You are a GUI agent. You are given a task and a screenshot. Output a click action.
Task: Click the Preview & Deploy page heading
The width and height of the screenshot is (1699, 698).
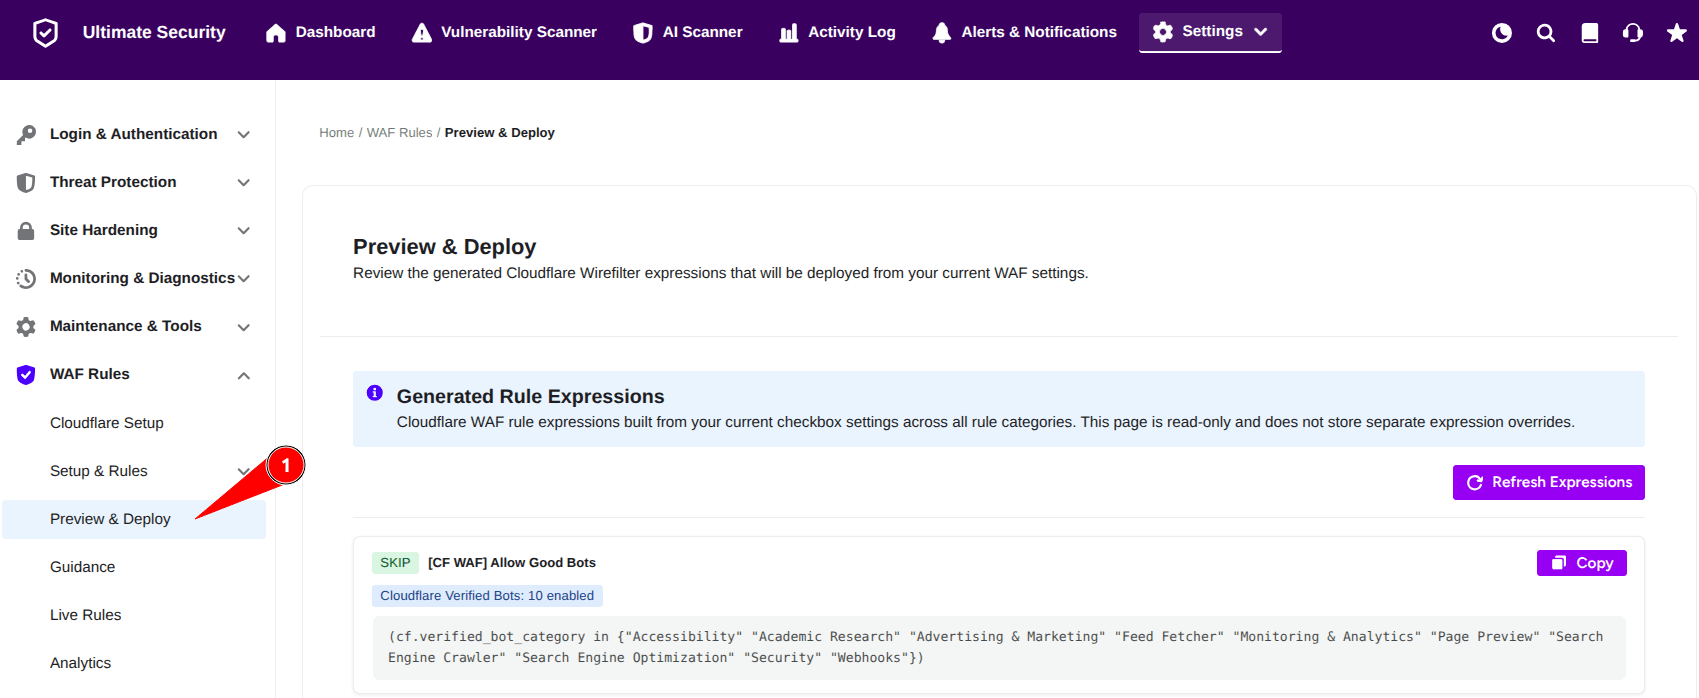point(445,247)
